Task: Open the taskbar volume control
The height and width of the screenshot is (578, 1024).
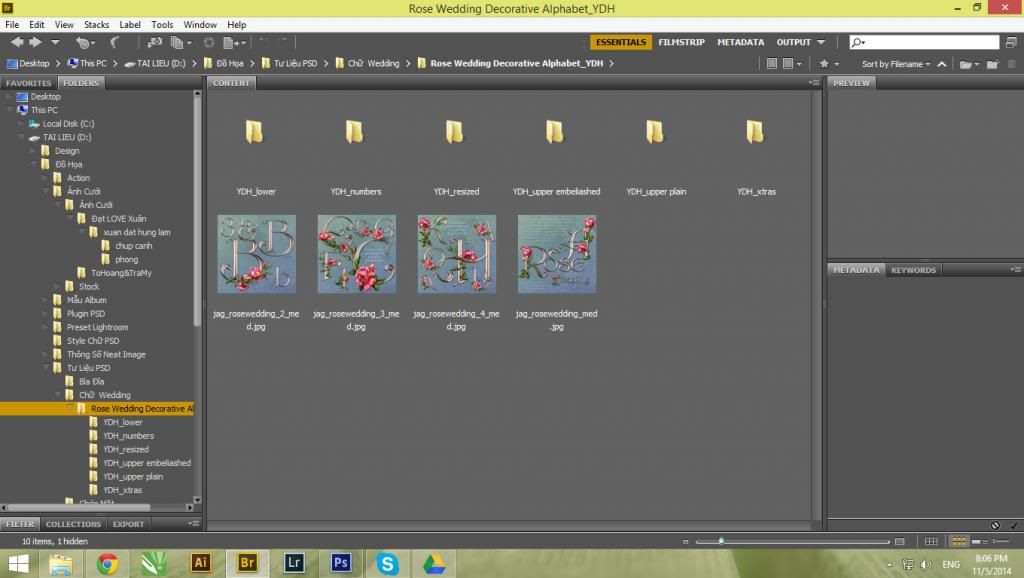Action: pos(925,564)
